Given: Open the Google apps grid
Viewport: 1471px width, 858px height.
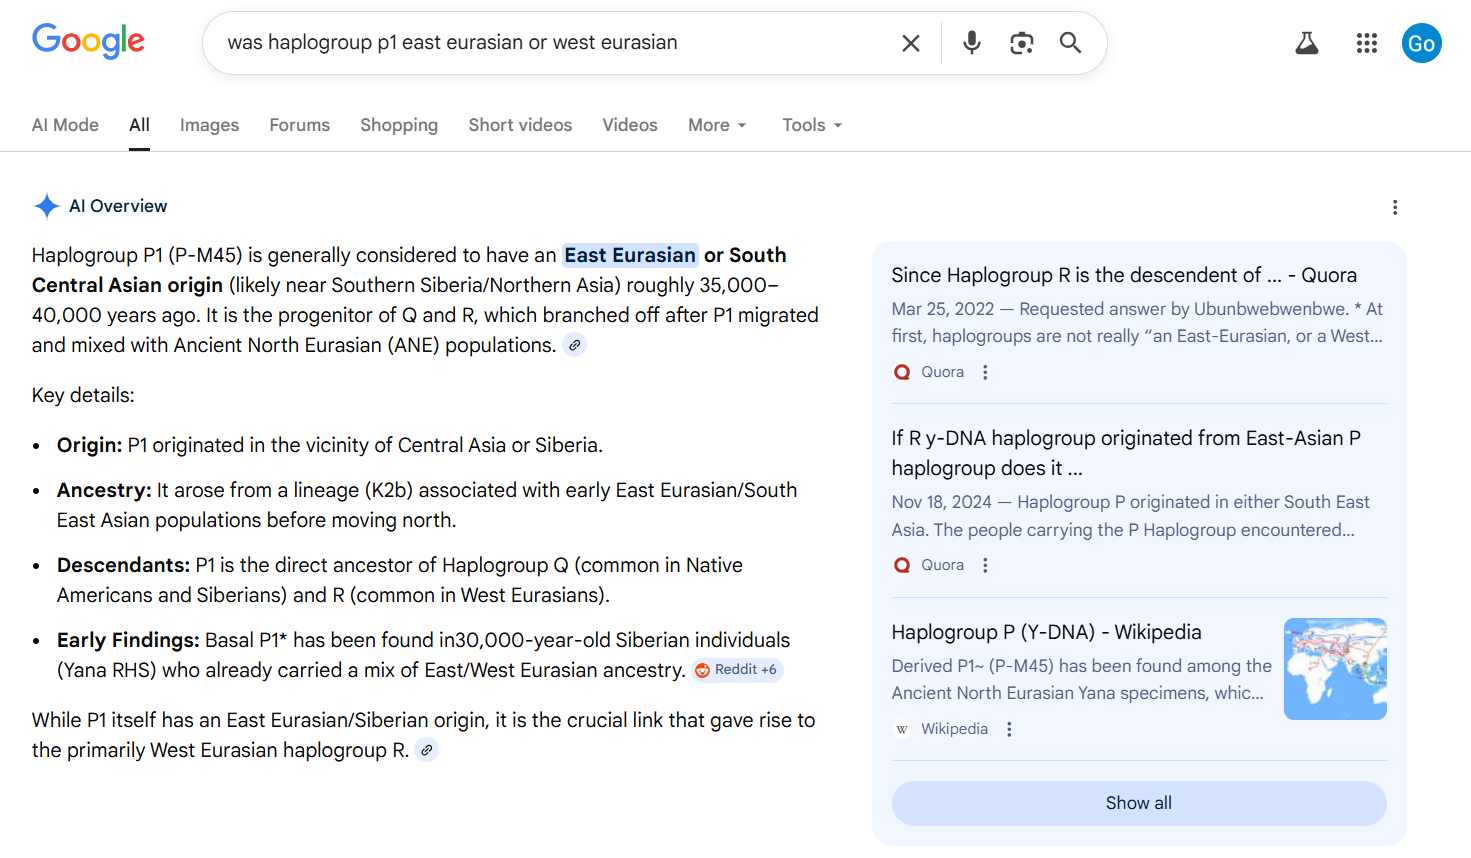Looking at the screenshot, I should pyautogui.click(x=1366, y=43).
